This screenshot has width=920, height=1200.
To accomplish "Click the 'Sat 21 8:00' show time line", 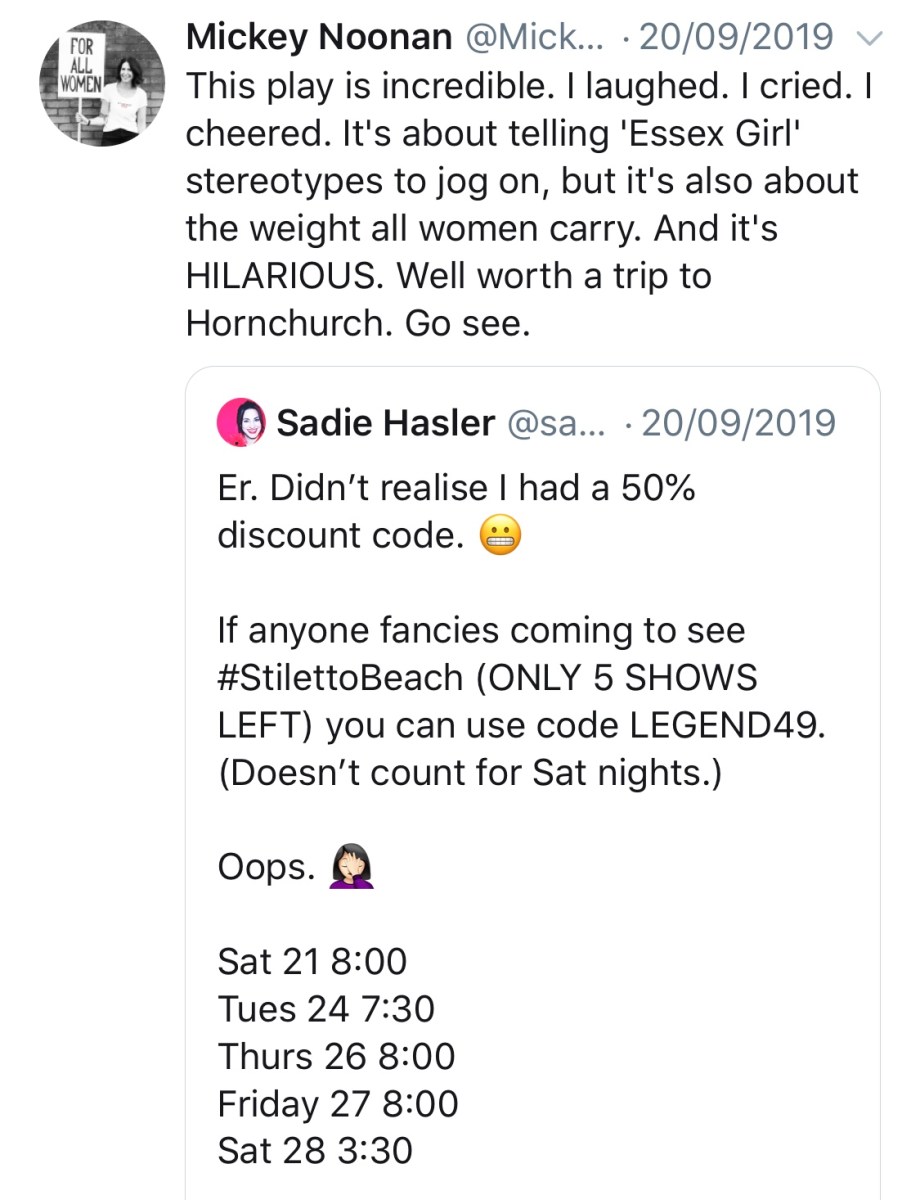I will click(312, 962).
